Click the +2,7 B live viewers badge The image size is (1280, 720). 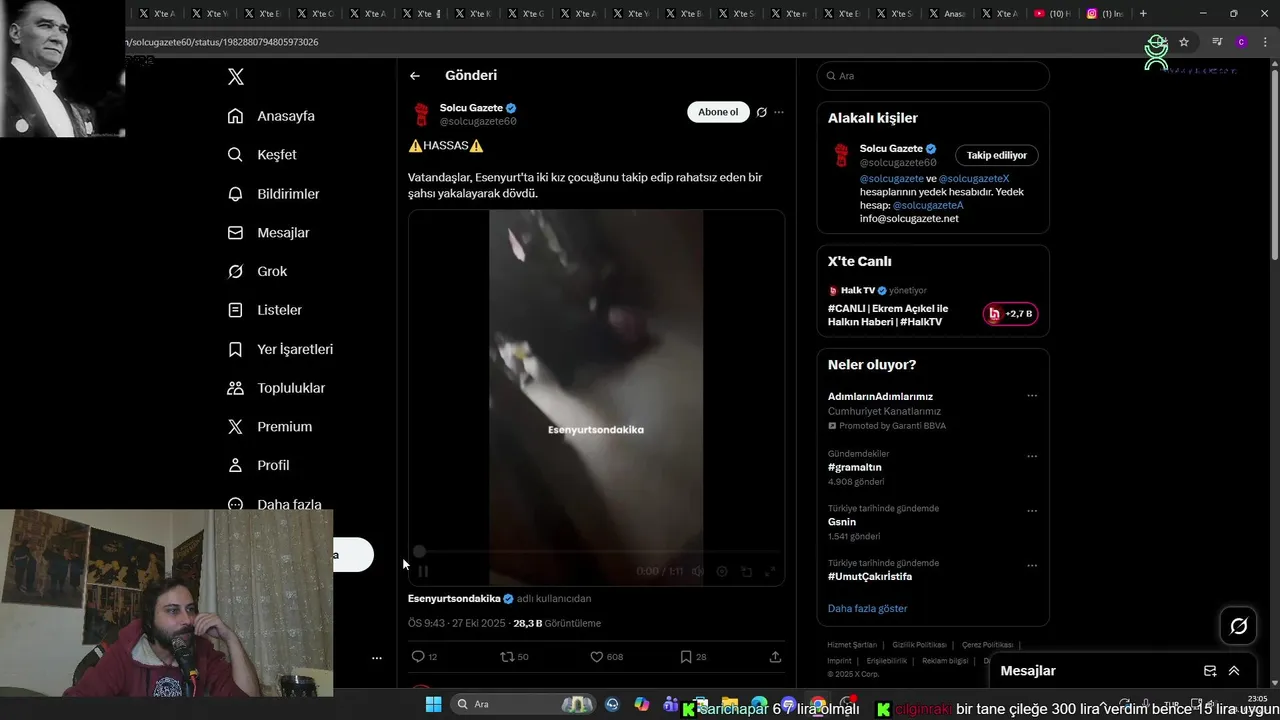pos(1010,314)
